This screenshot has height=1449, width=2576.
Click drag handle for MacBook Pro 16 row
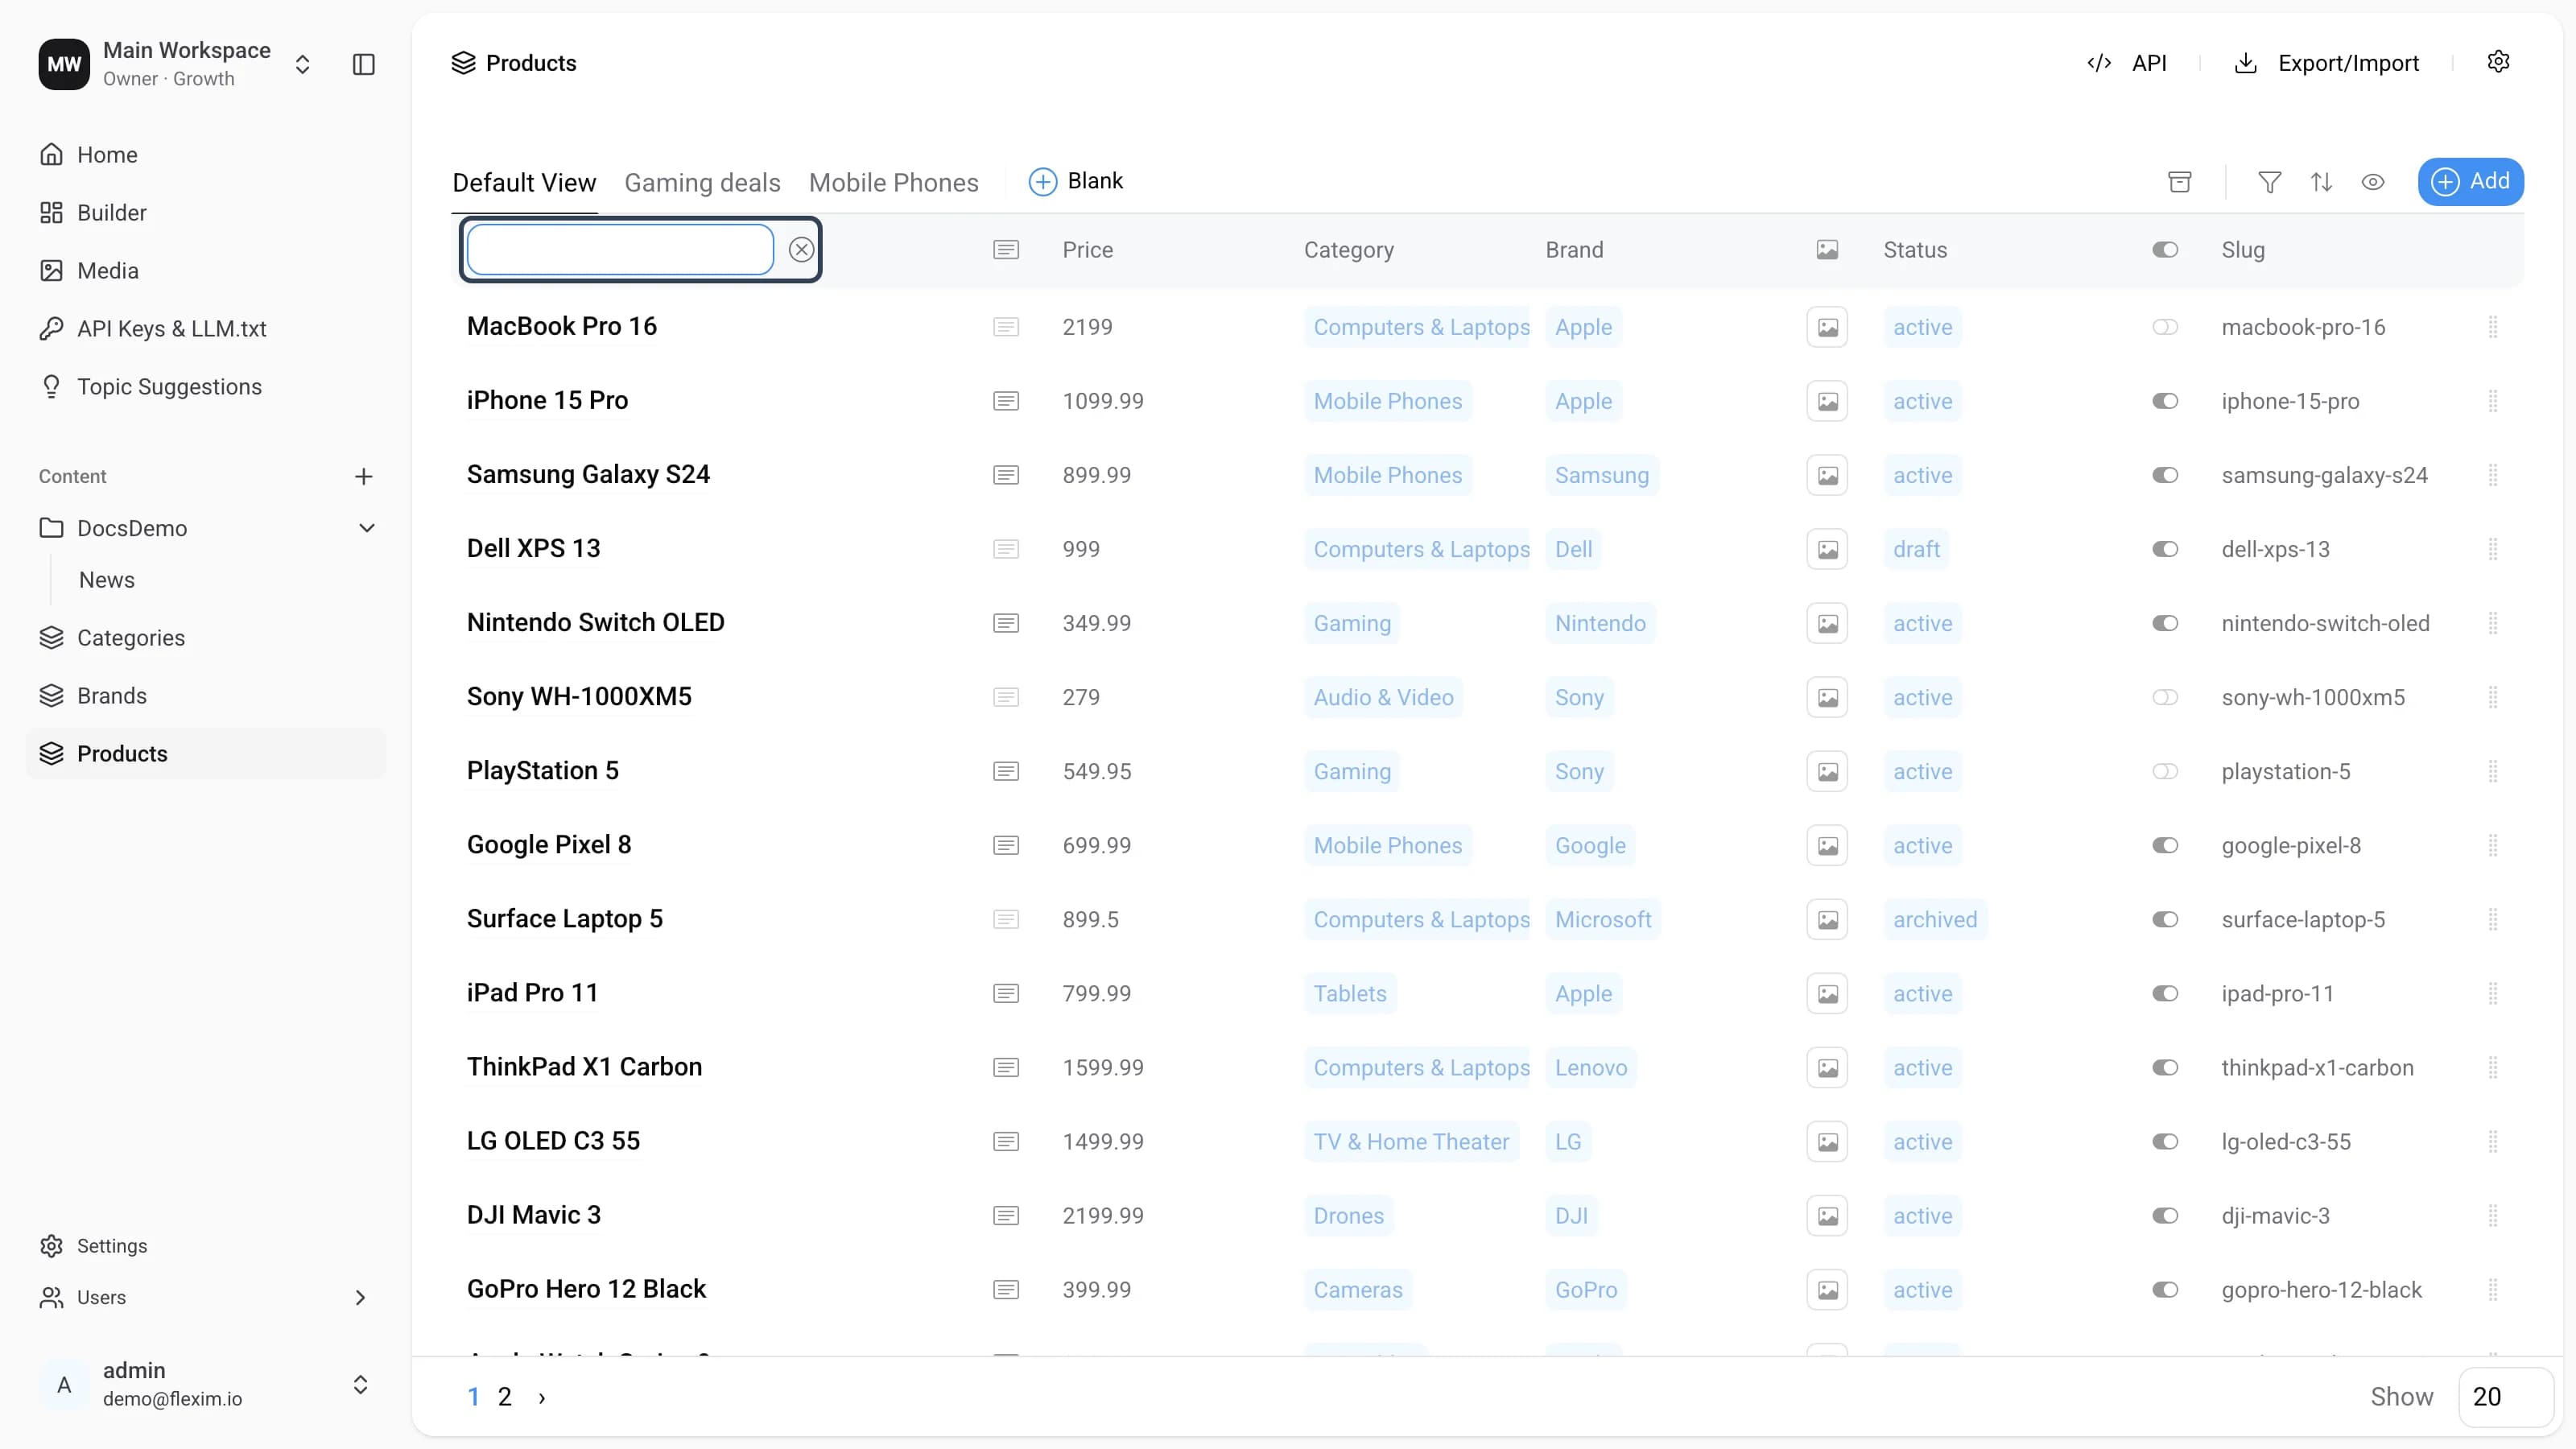click(x=2493, y=327)
